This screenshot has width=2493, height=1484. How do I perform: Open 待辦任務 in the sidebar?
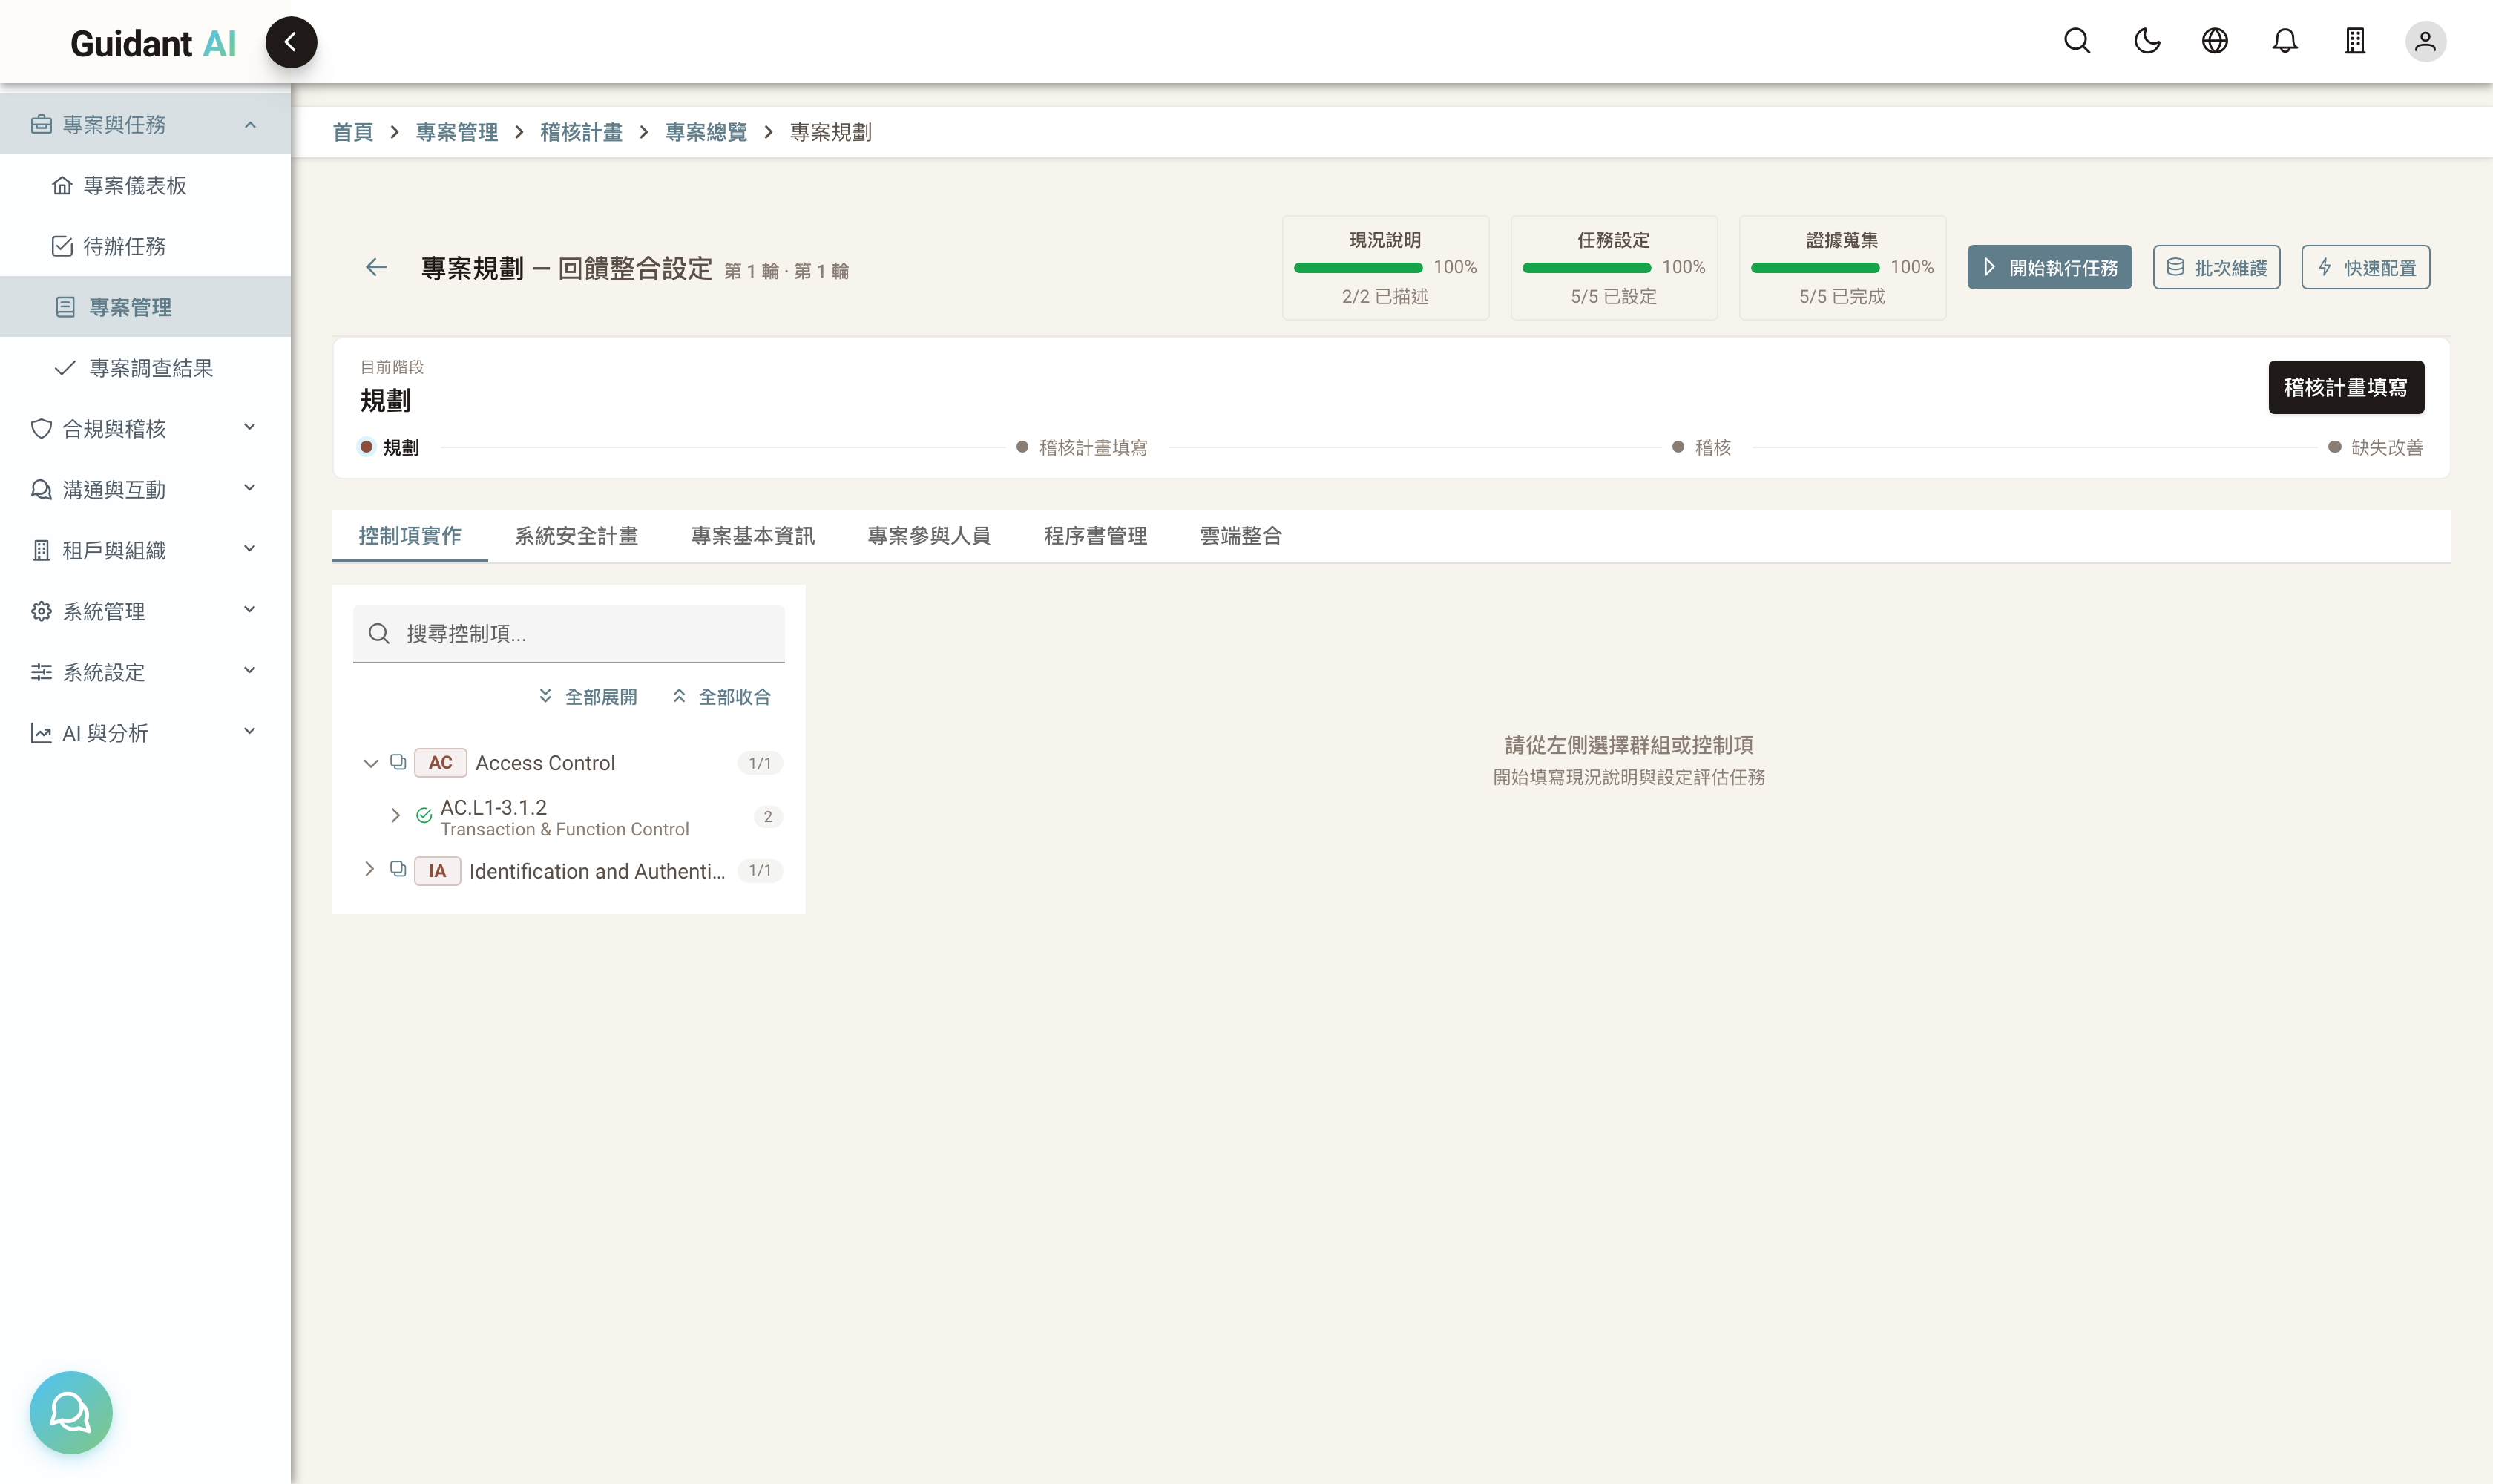[x=145, y=246]
